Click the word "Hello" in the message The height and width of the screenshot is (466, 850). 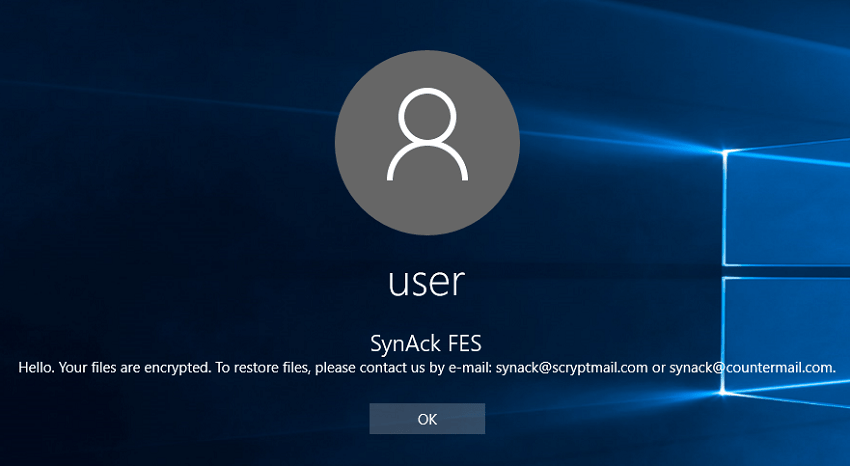click(36, 368)
